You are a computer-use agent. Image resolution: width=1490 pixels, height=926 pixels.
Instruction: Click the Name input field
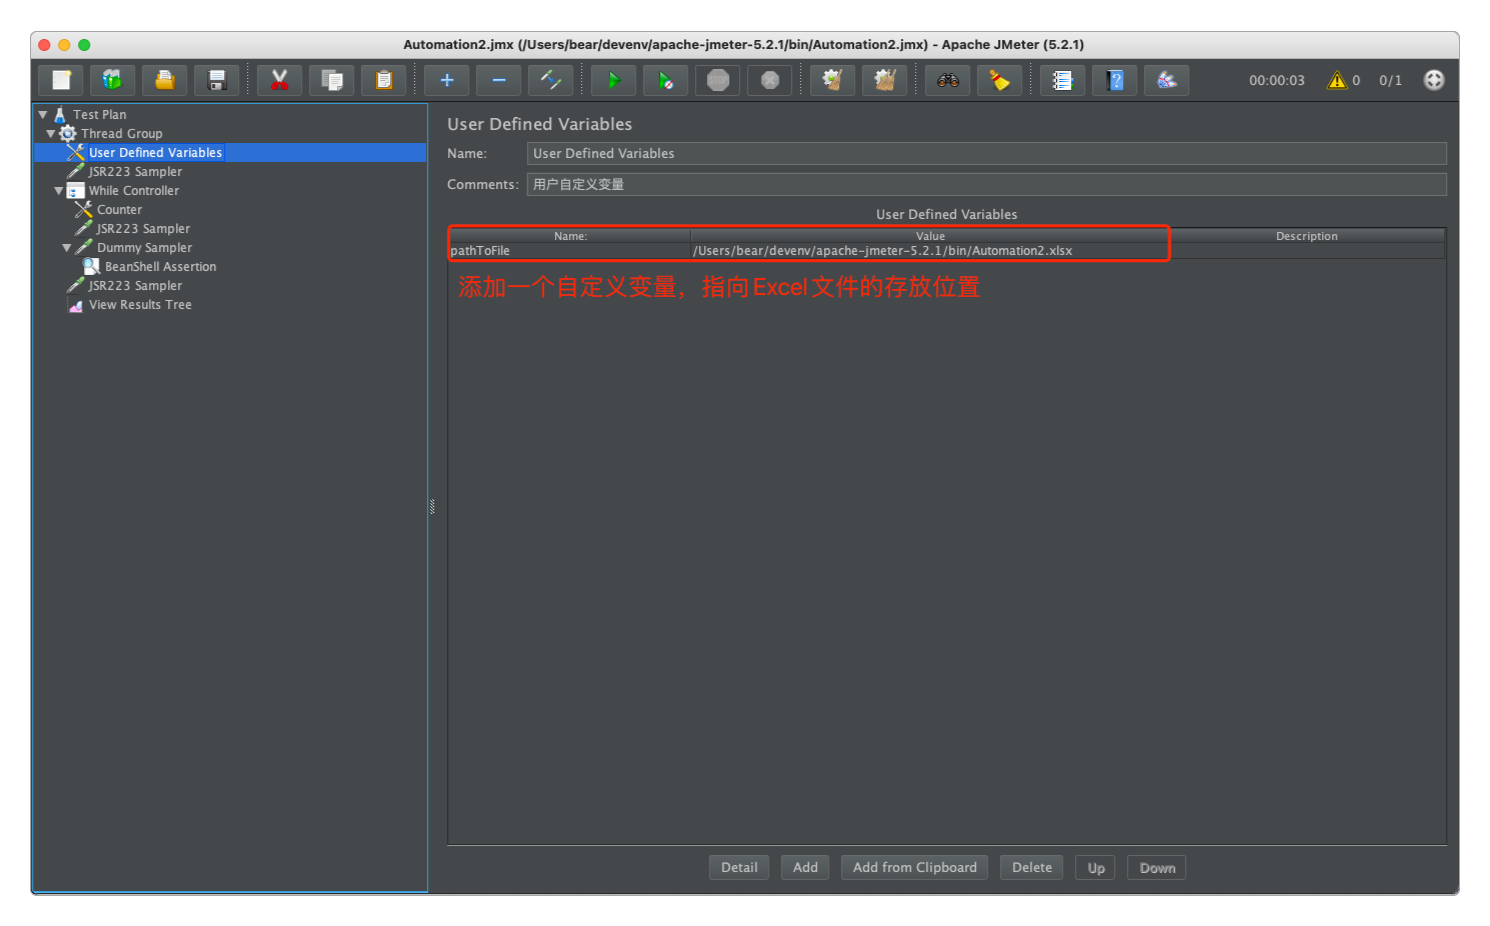[x=986, y=153]
